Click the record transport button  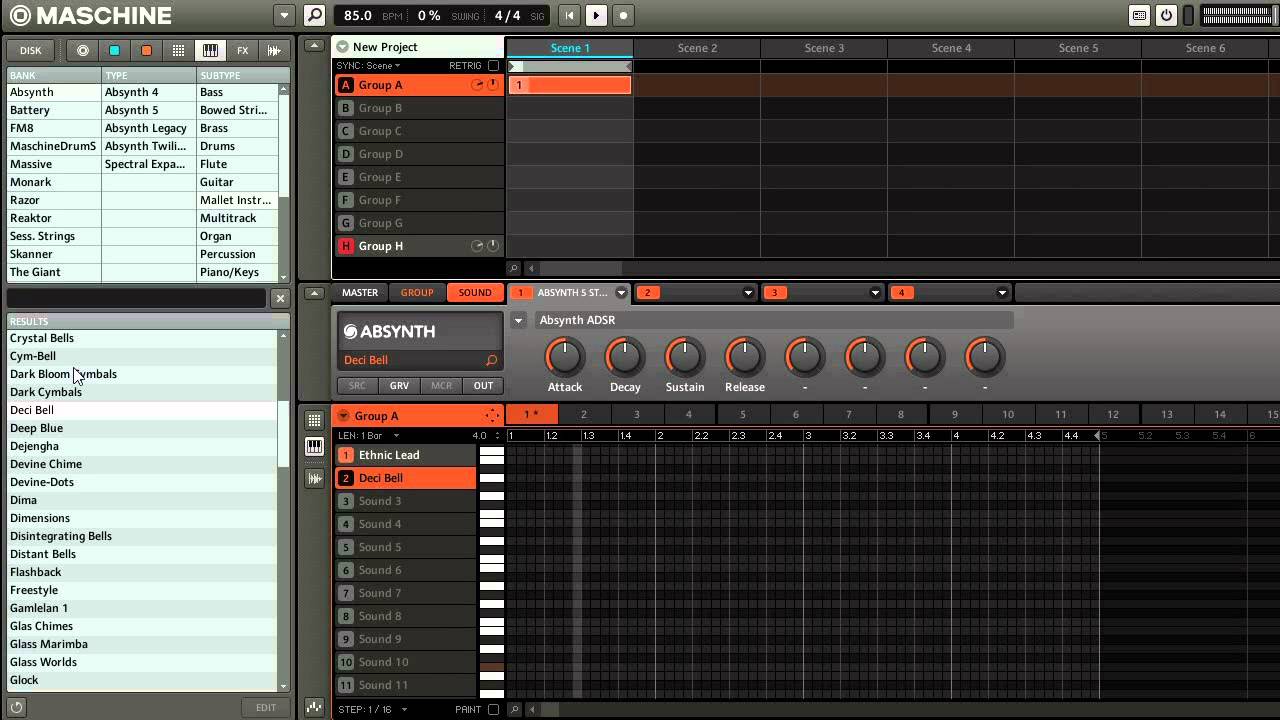click(623, 16)
